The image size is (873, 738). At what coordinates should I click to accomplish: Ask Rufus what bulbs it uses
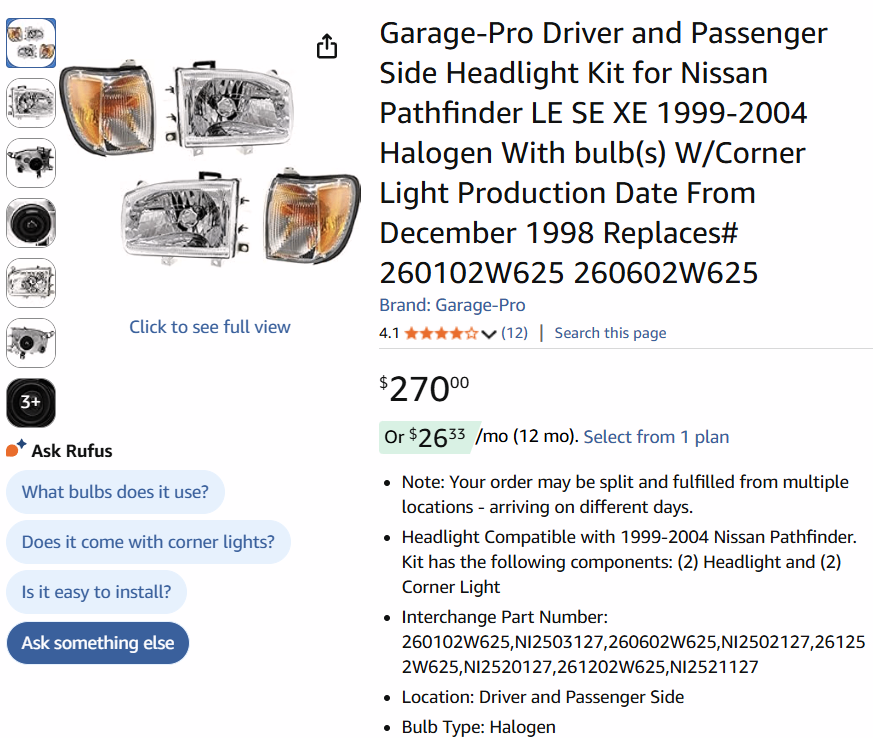point(115,492)
